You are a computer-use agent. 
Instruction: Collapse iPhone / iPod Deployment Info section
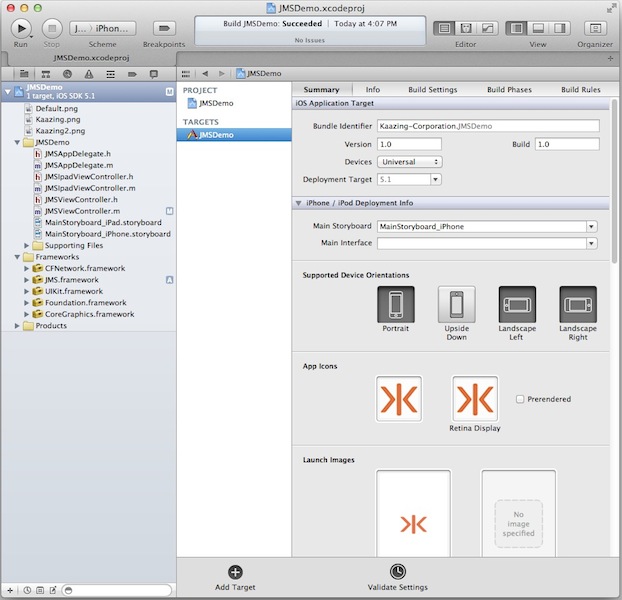tap(298, 203)
